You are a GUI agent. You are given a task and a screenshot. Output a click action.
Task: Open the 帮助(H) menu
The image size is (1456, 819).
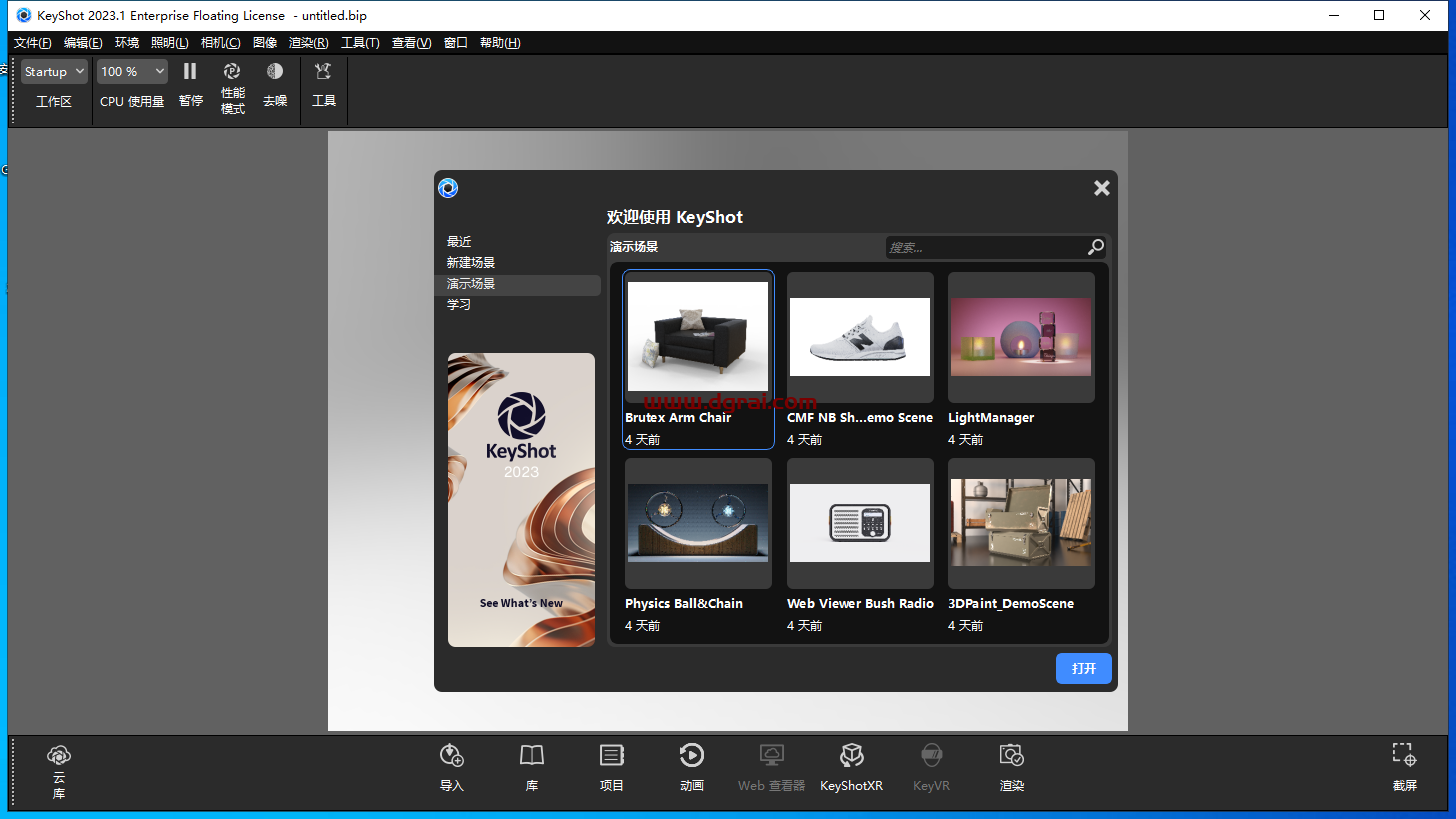point(500,42)
